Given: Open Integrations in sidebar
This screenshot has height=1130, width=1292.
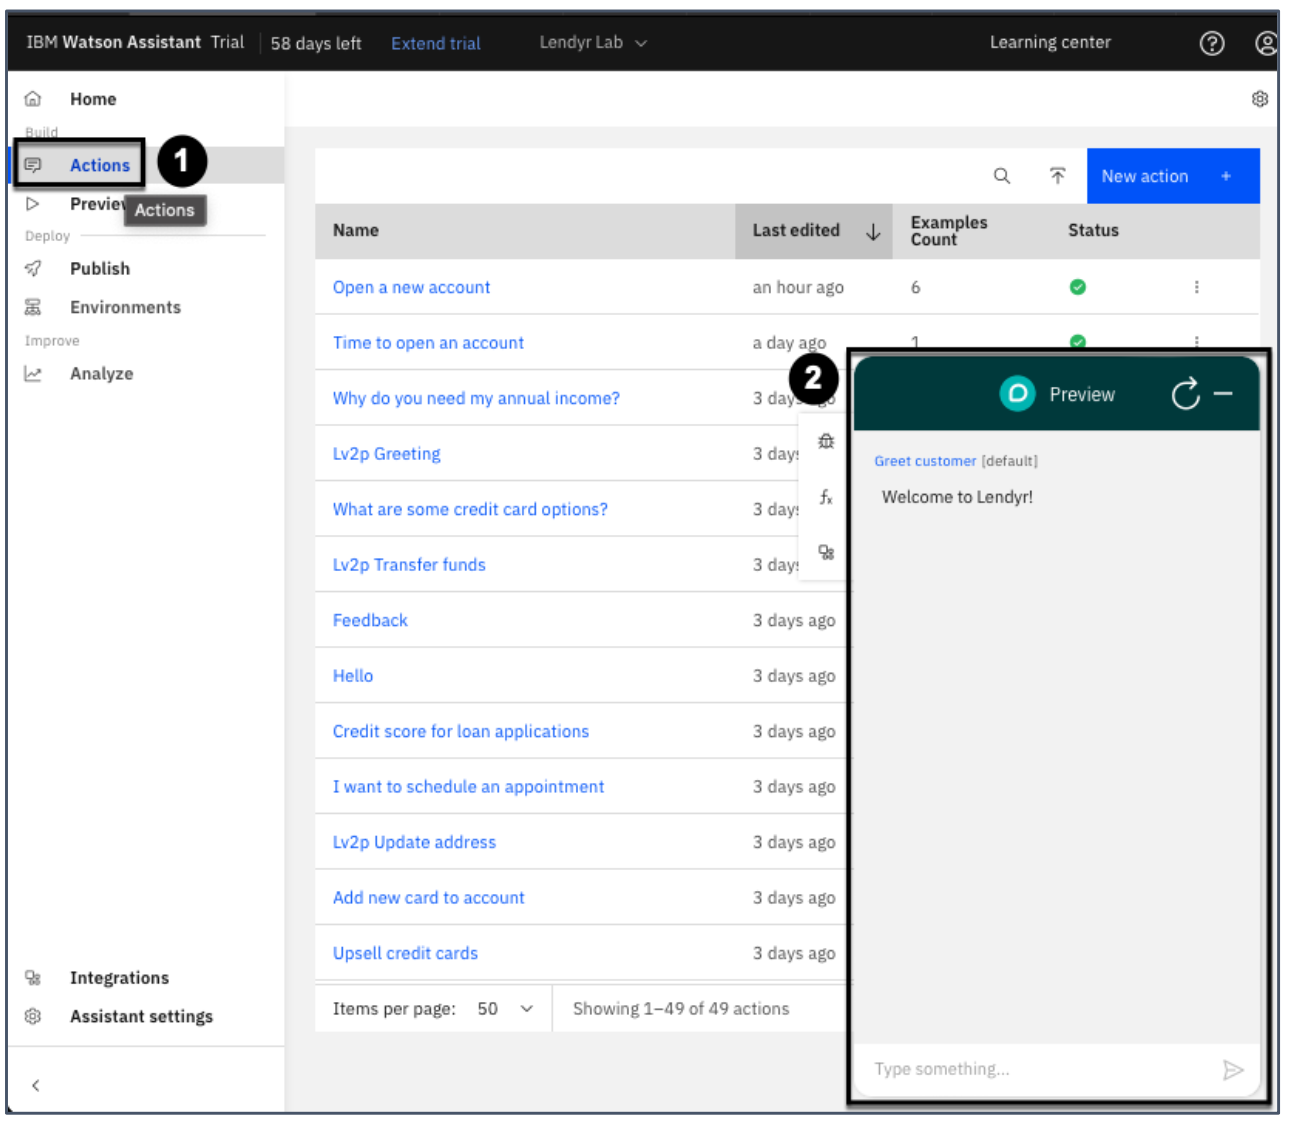Looking at the screenshot, I should (119, 977).
